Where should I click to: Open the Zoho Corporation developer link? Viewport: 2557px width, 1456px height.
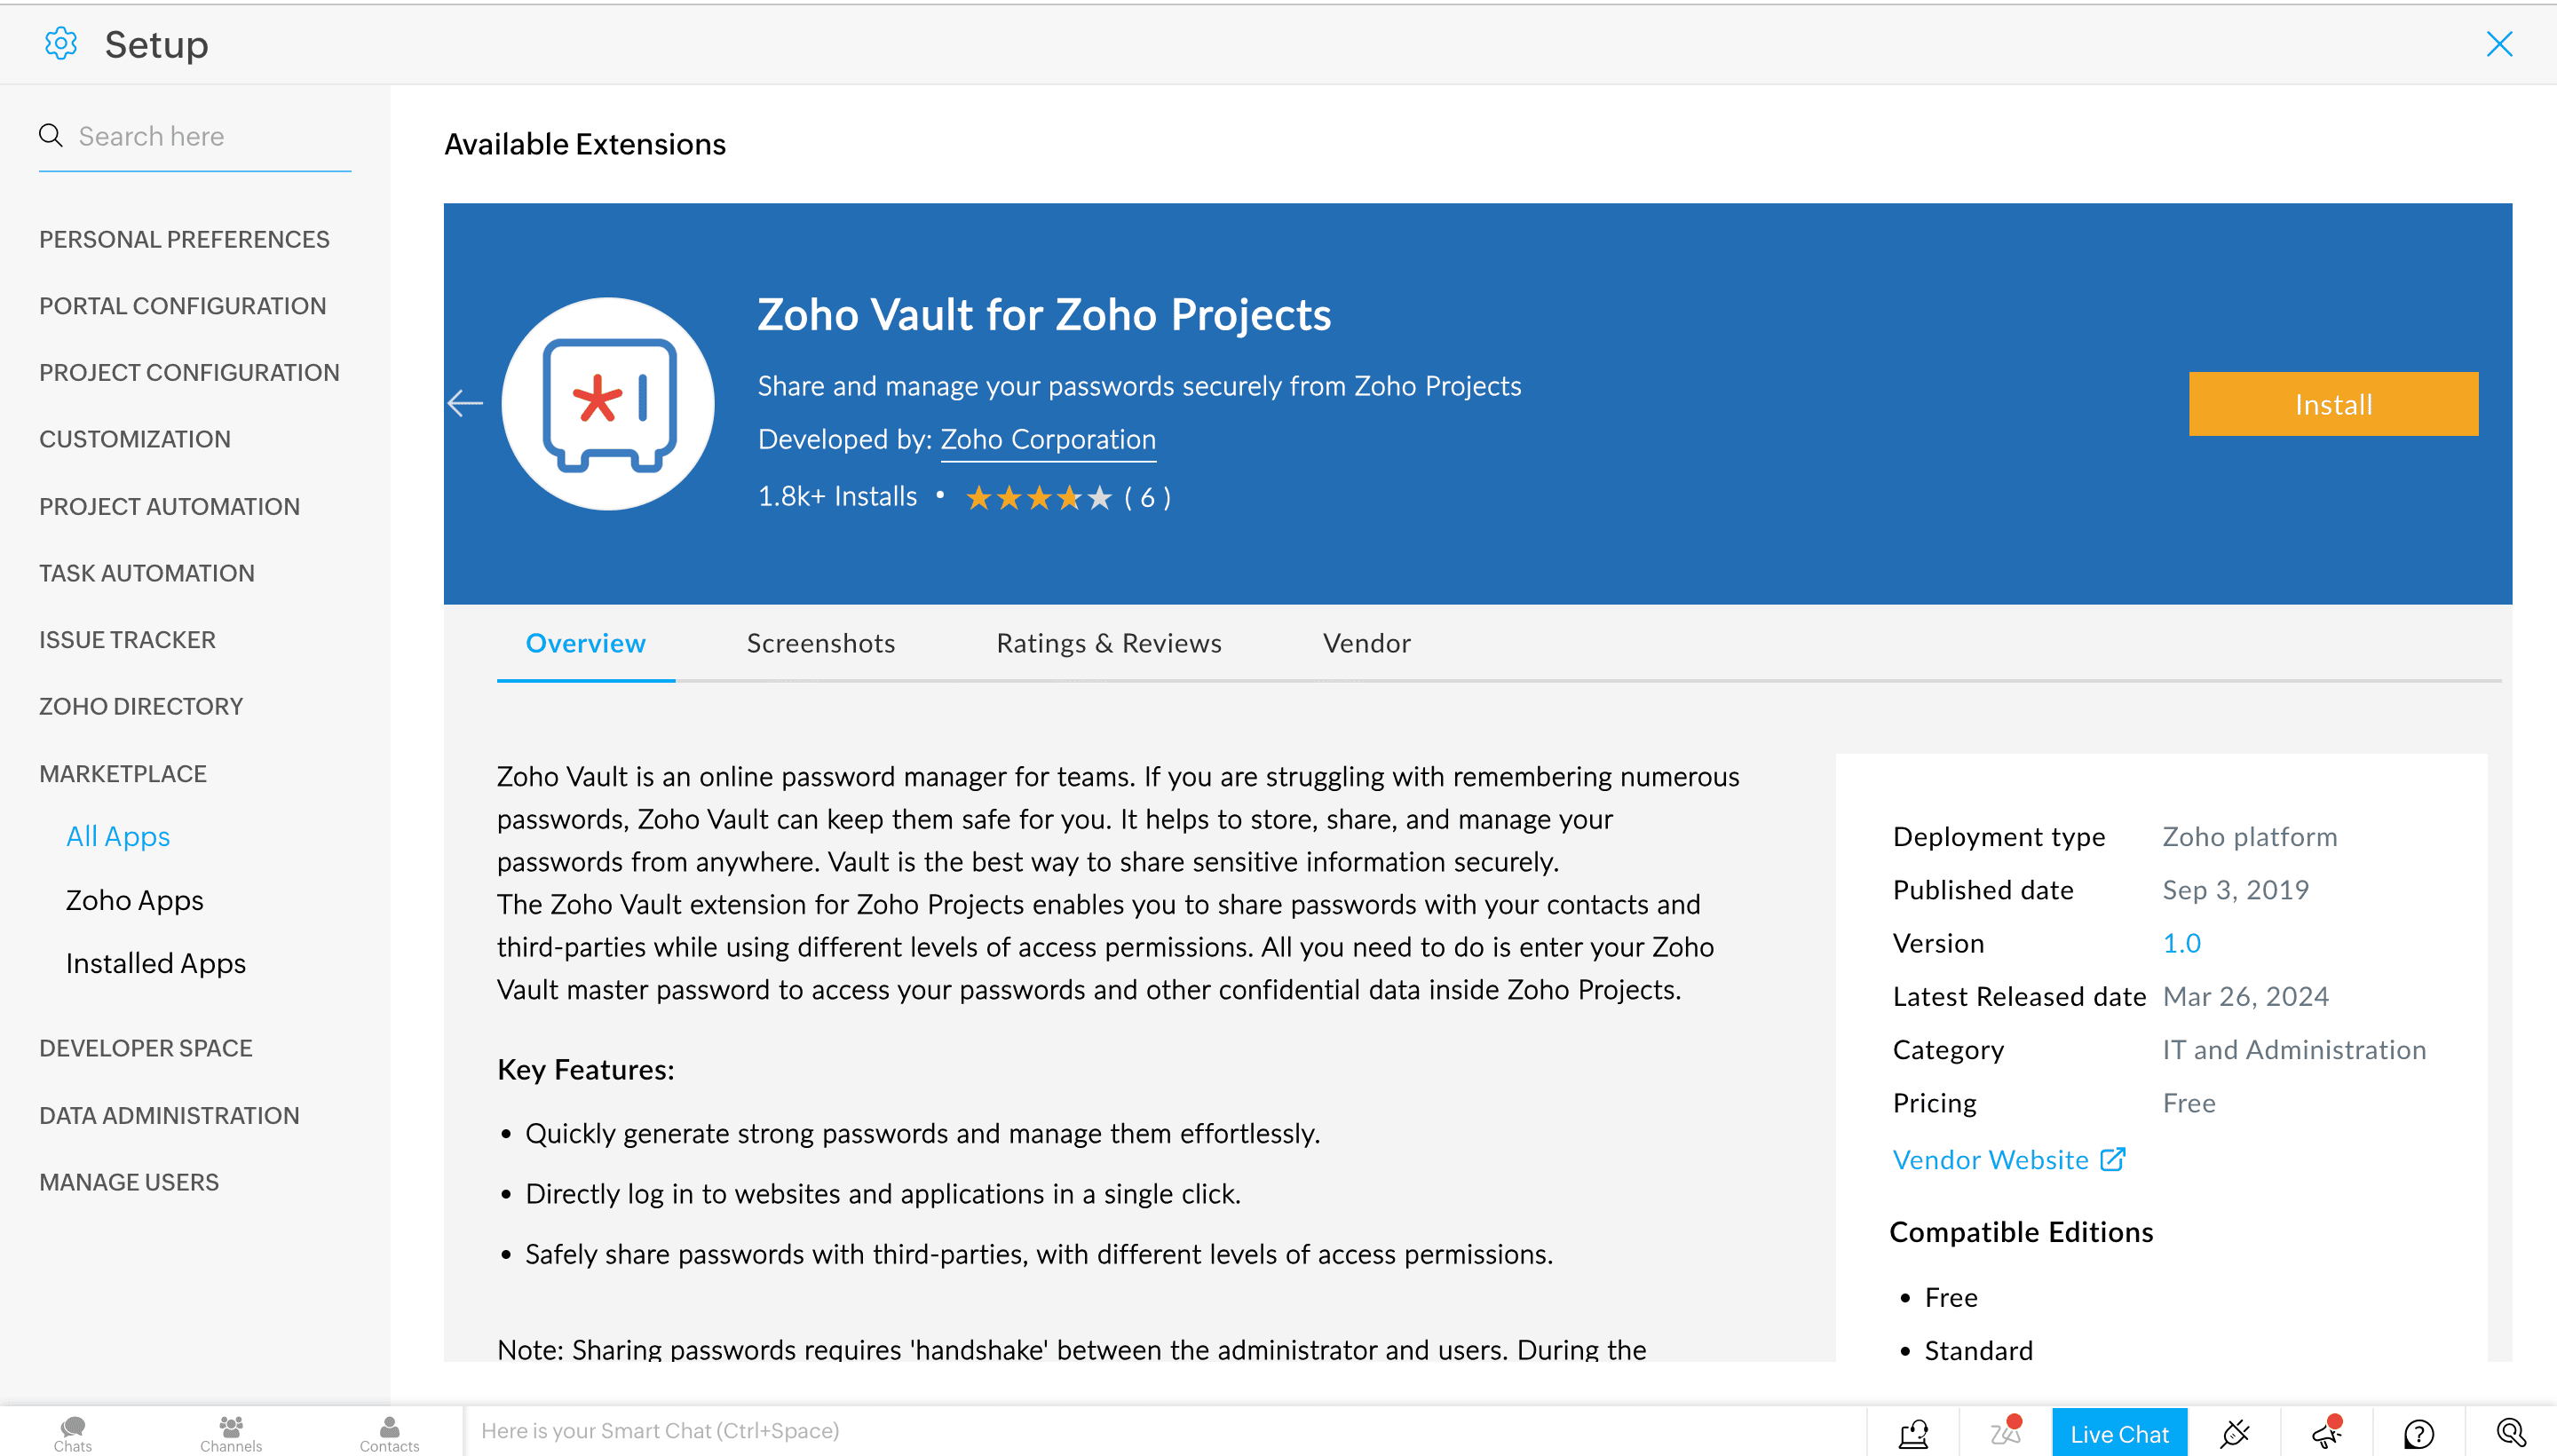pyautogui.click(x=1048, y=439)
